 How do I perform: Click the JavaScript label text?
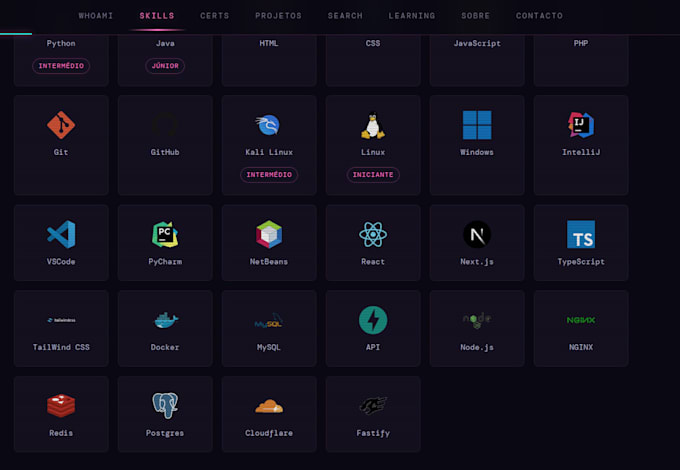click(x=477, y=43)
